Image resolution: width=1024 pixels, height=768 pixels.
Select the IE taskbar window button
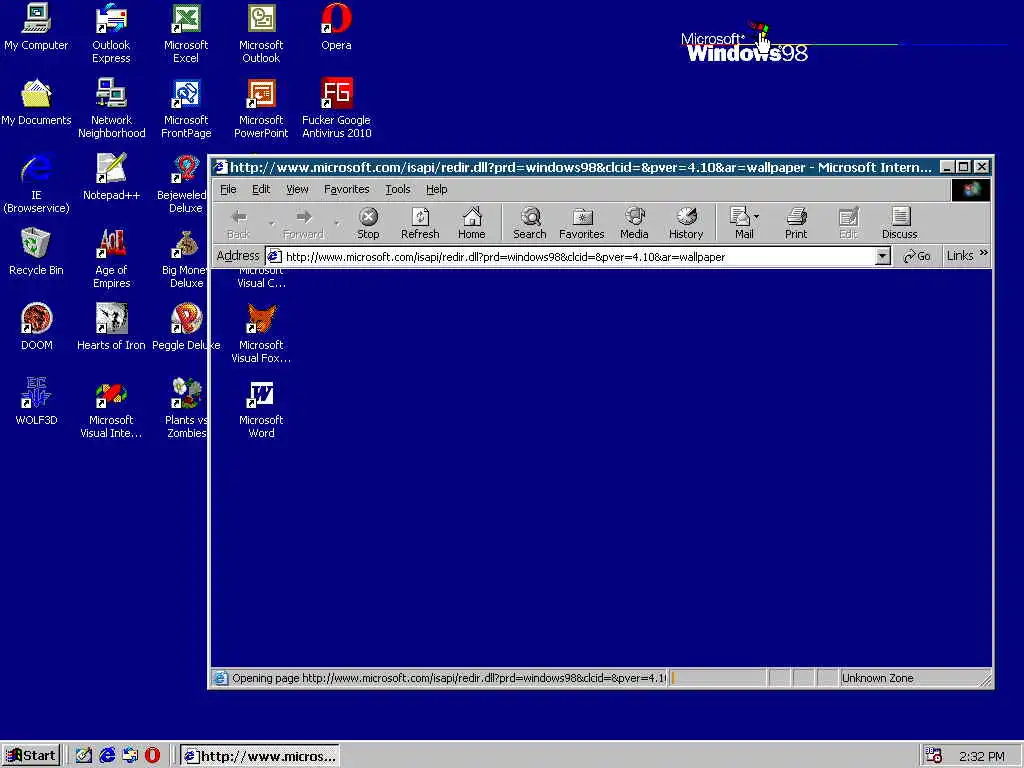[x=259, y=756]
